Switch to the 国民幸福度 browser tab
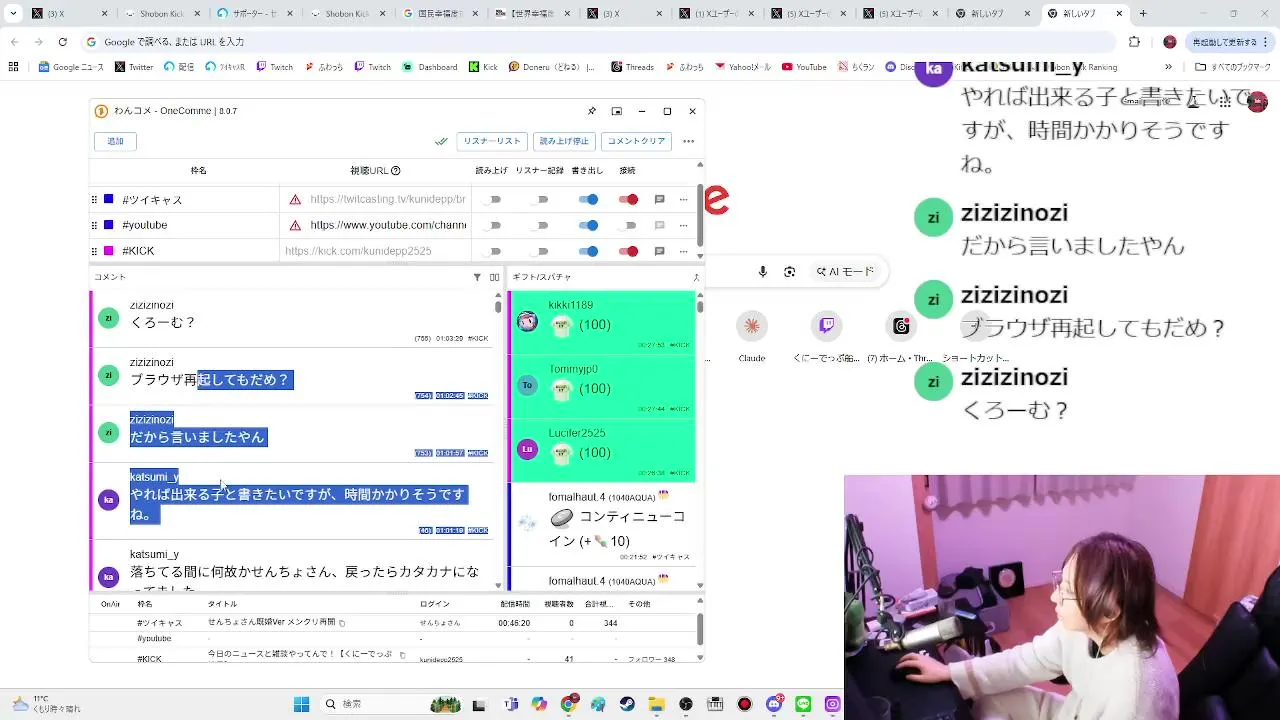This screenshot has width=1280, height=720. click(x=439, y=14)
